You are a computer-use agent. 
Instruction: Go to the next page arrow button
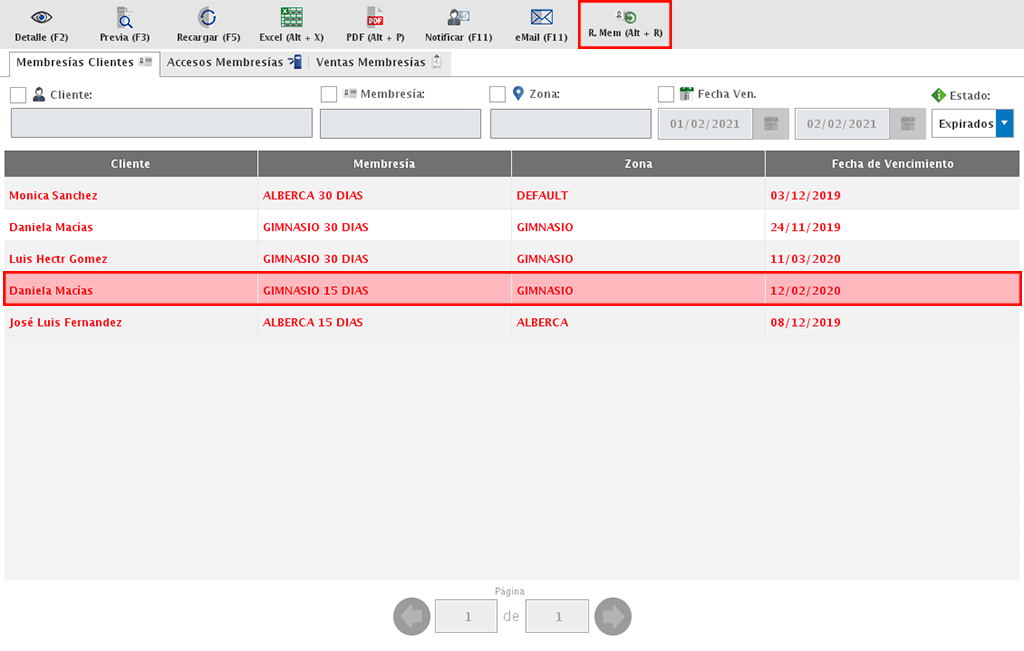coord(612,616)
